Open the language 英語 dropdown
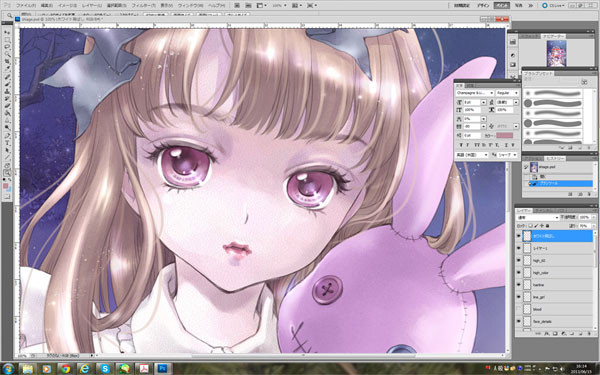600x375 pixels. [472, 155]
